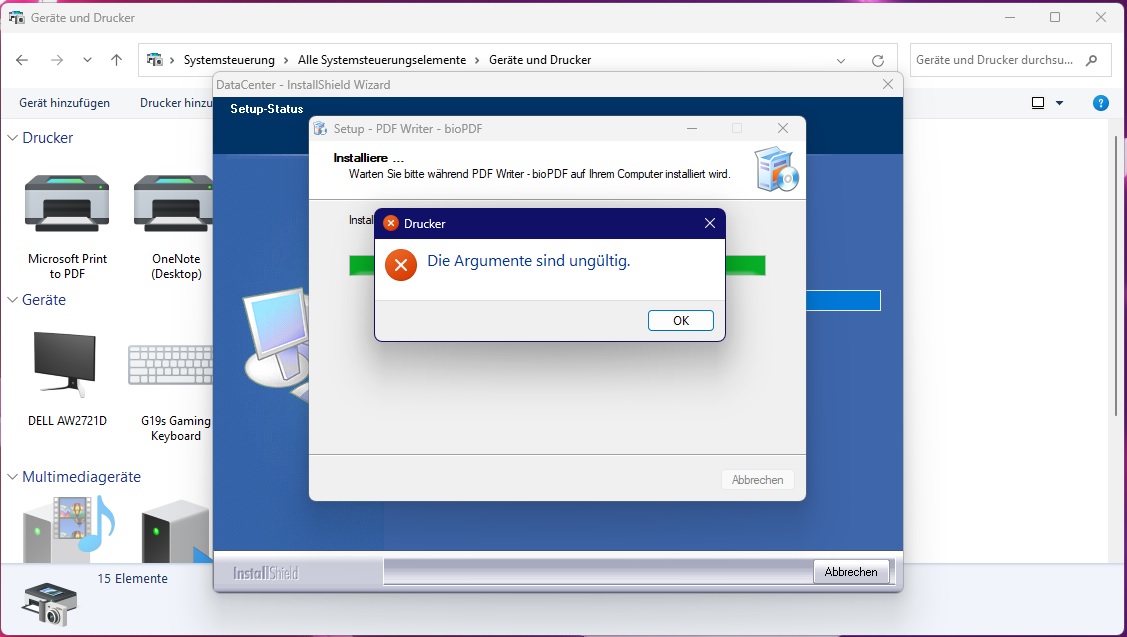The image size is (1127, 637).
Task: Select the Microsoft Print to PDF printer
Action: click(x=67, y=227)
